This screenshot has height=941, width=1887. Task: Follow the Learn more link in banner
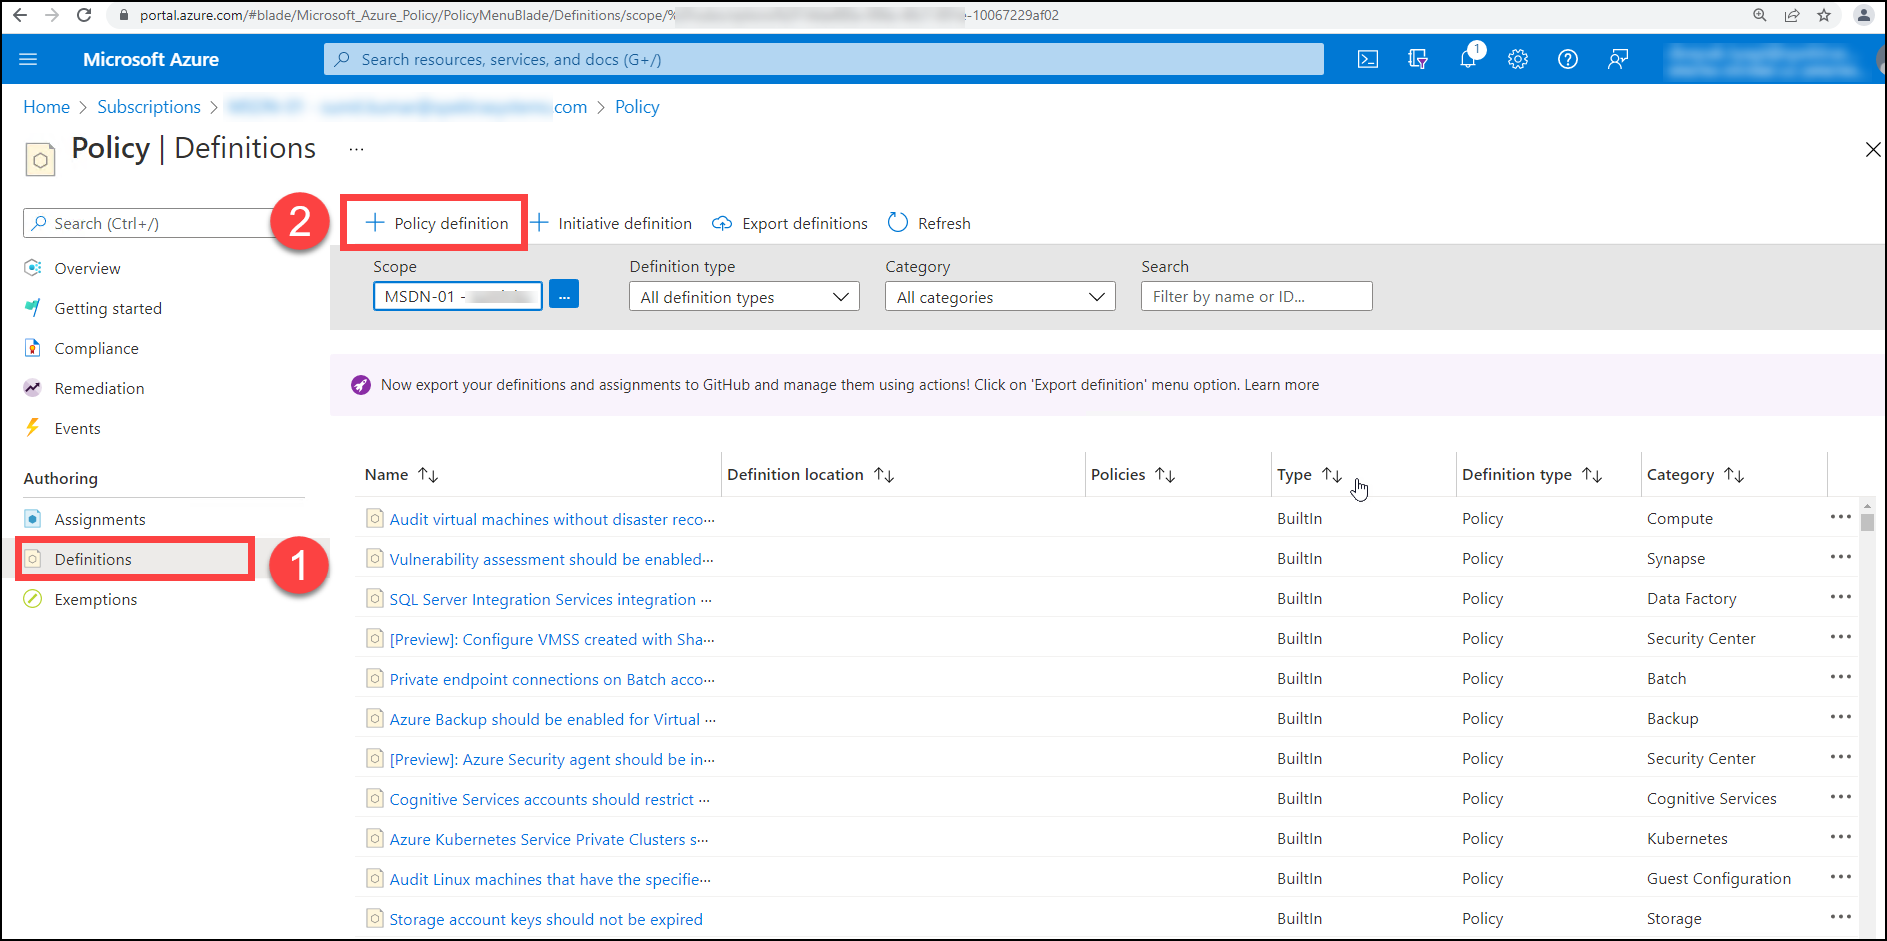click(x=1281, y=385)
